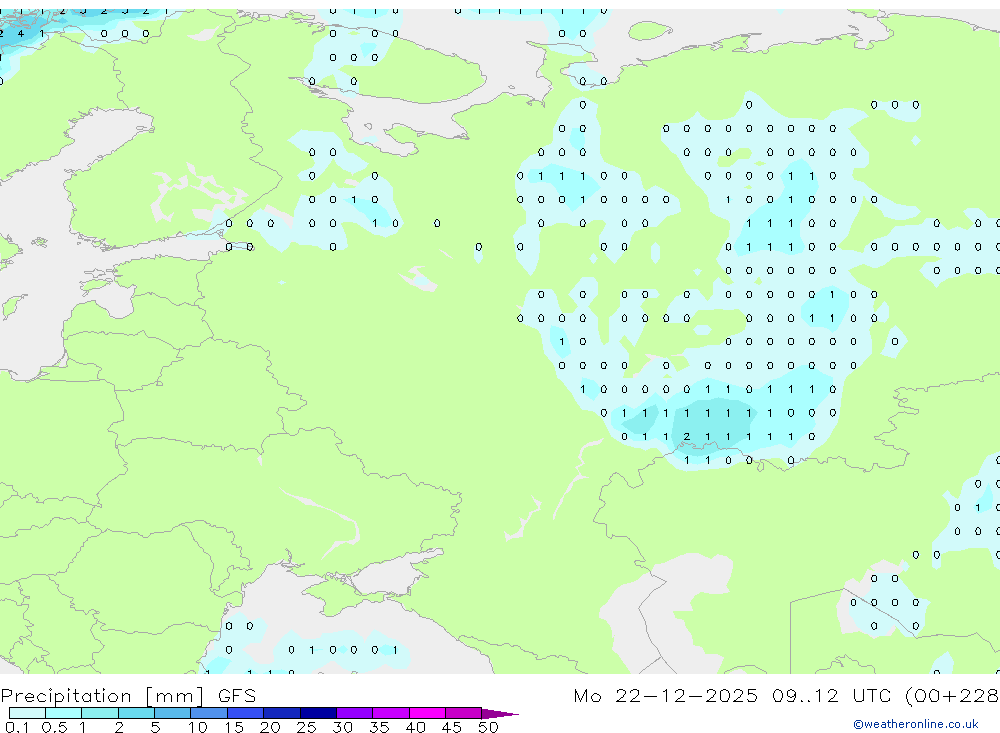Click the weatheronline.co.uk copyright link

915,724
